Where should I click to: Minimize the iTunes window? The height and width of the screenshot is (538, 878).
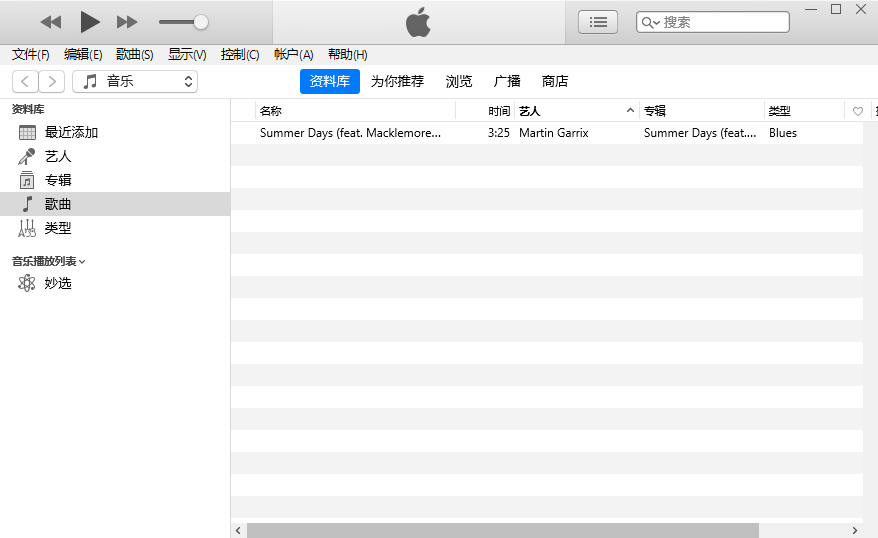[x=811, y=10]
